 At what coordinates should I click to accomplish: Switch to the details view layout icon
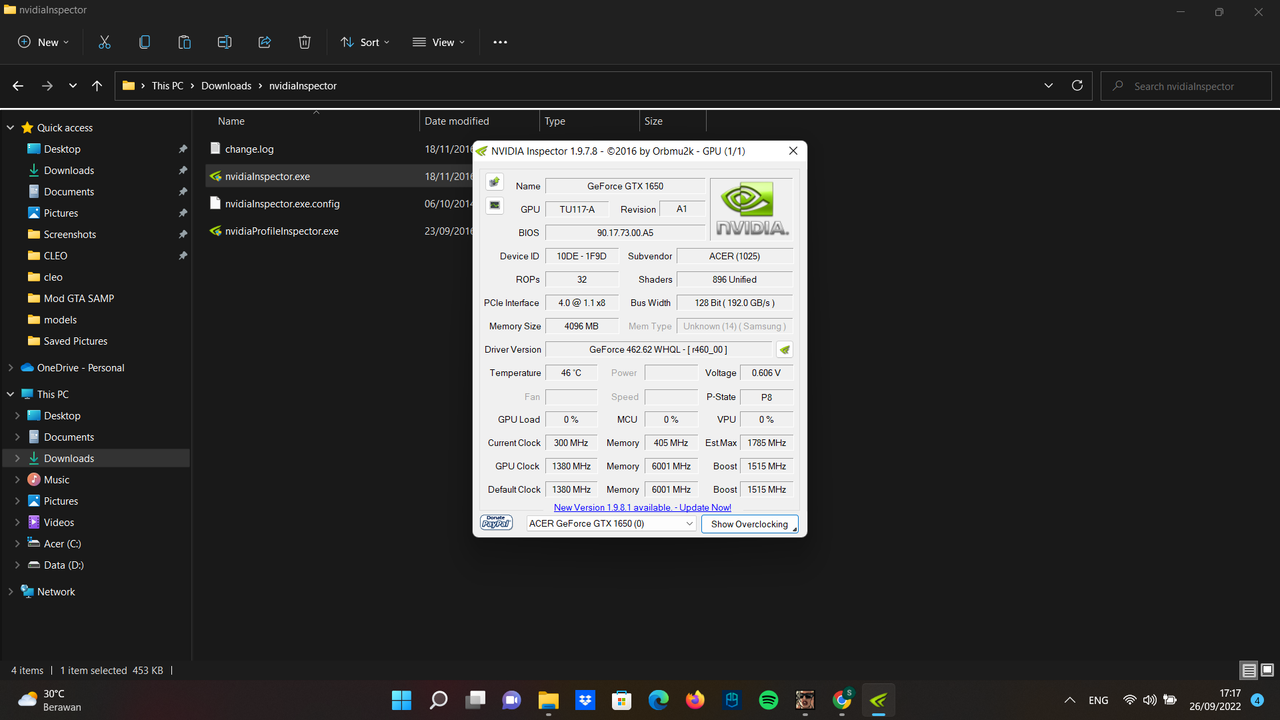(x=1249, y=670)
